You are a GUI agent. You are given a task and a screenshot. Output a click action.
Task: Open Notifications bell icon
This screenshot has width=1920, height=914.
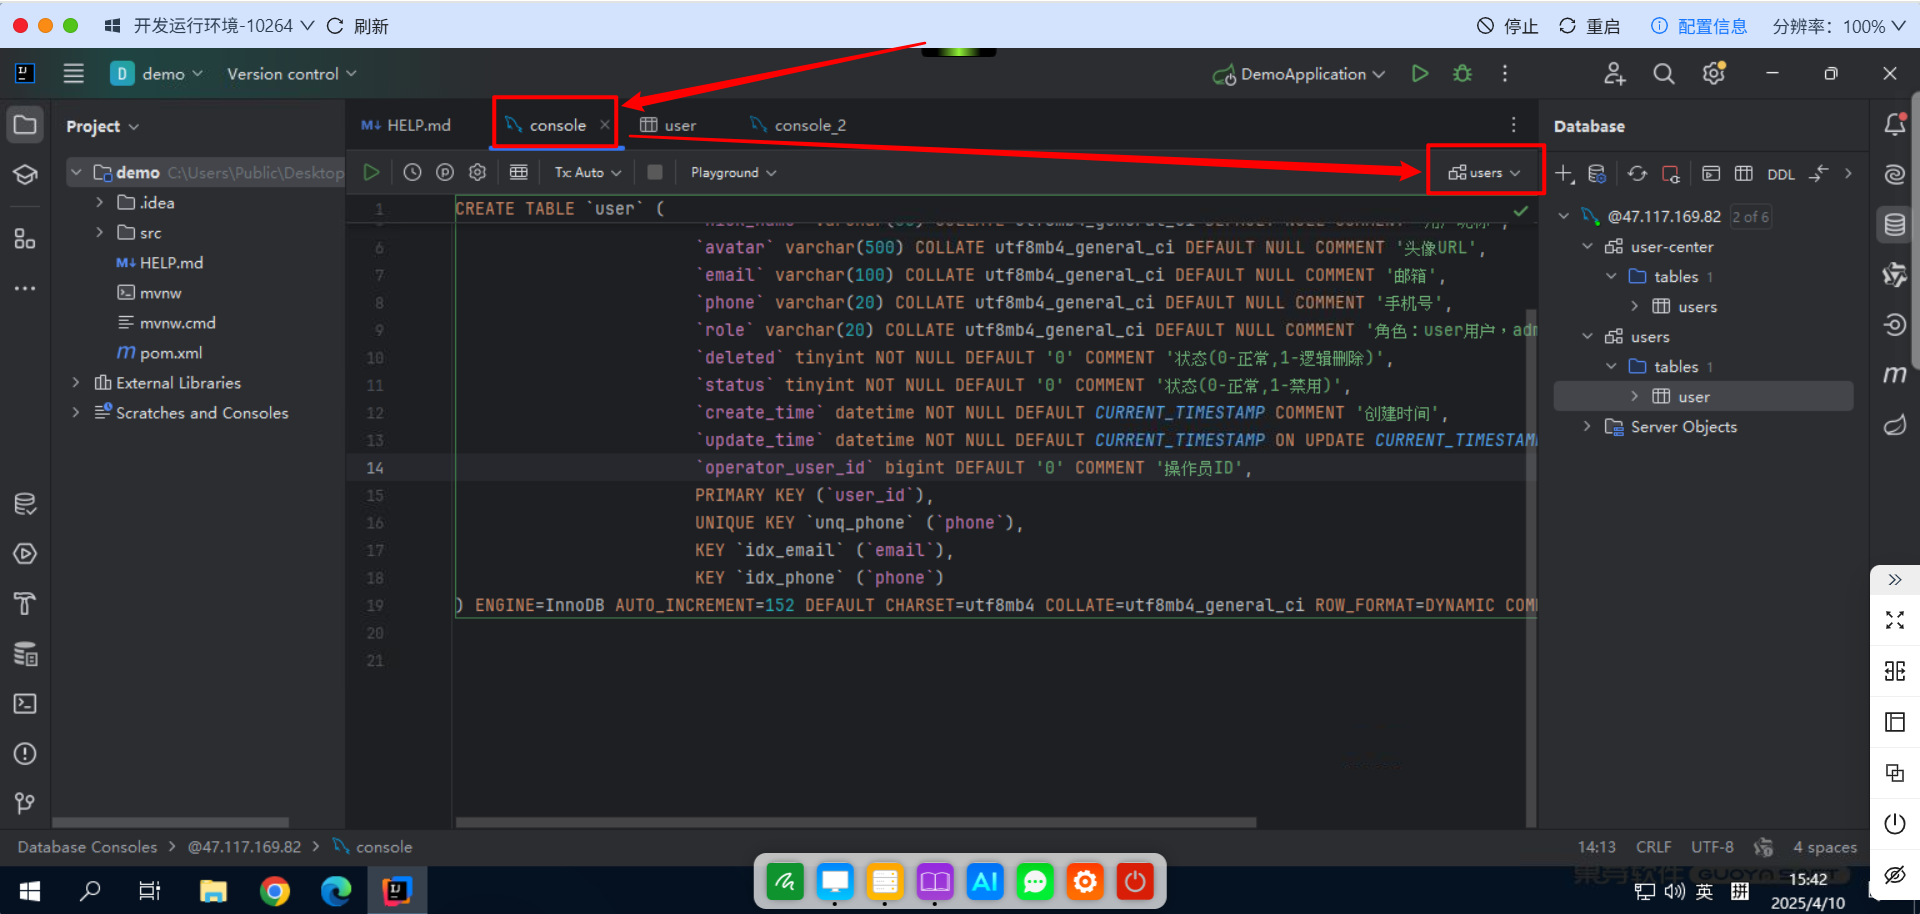click(1895, 124)
